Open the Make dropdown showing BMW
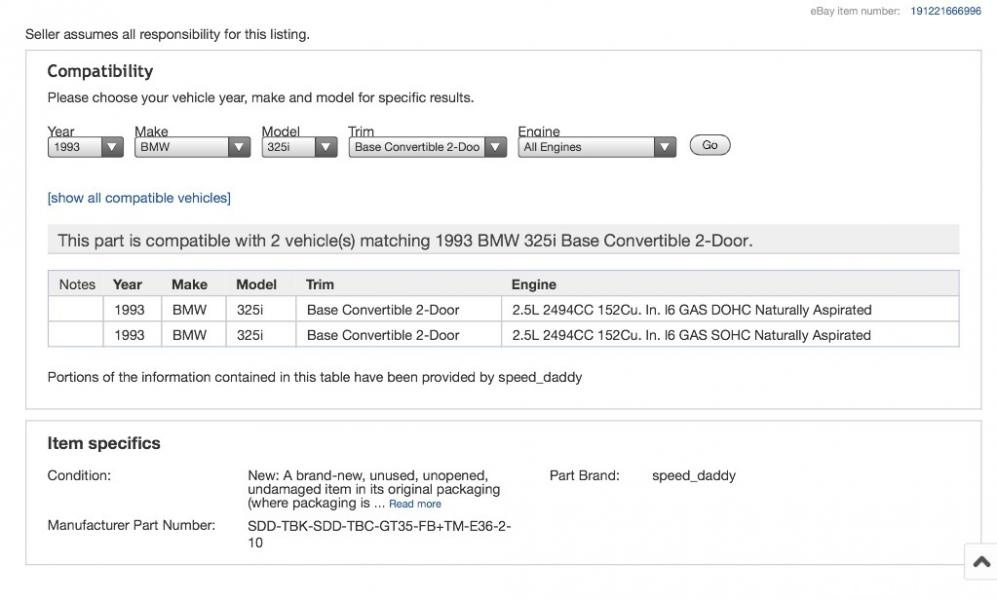This screenshot has width=997, height=600. tap(192, 147)
